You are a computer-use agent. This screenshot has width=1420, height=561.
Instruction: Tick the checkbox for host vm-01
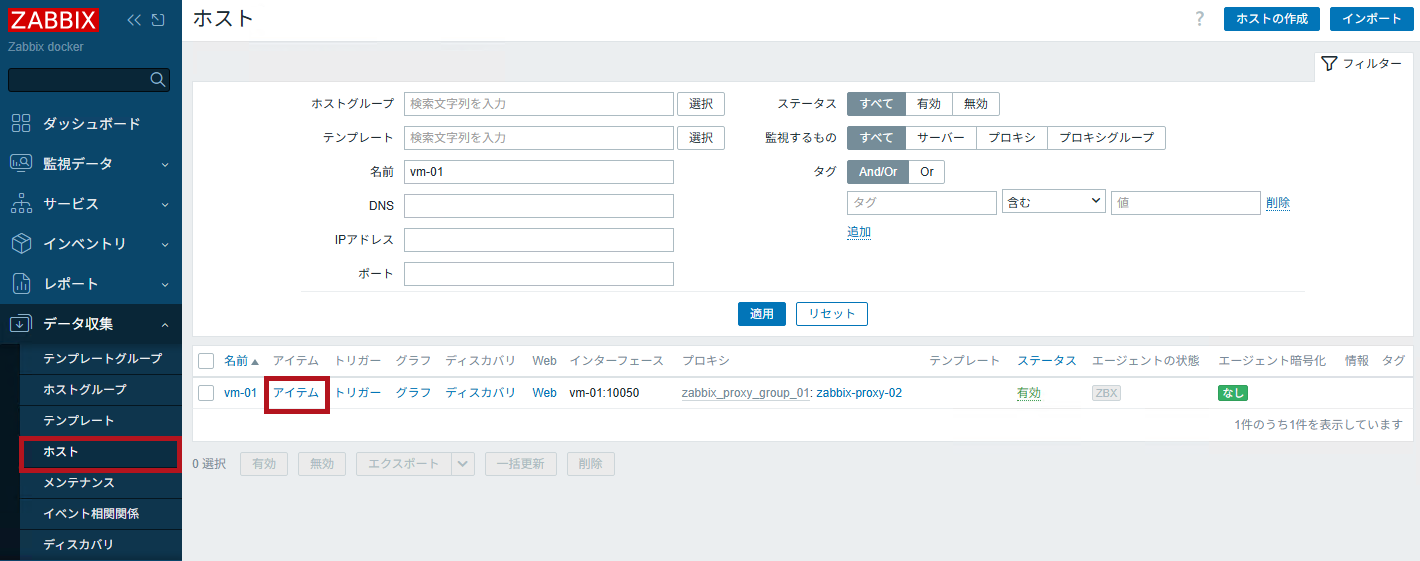(206, 393)
